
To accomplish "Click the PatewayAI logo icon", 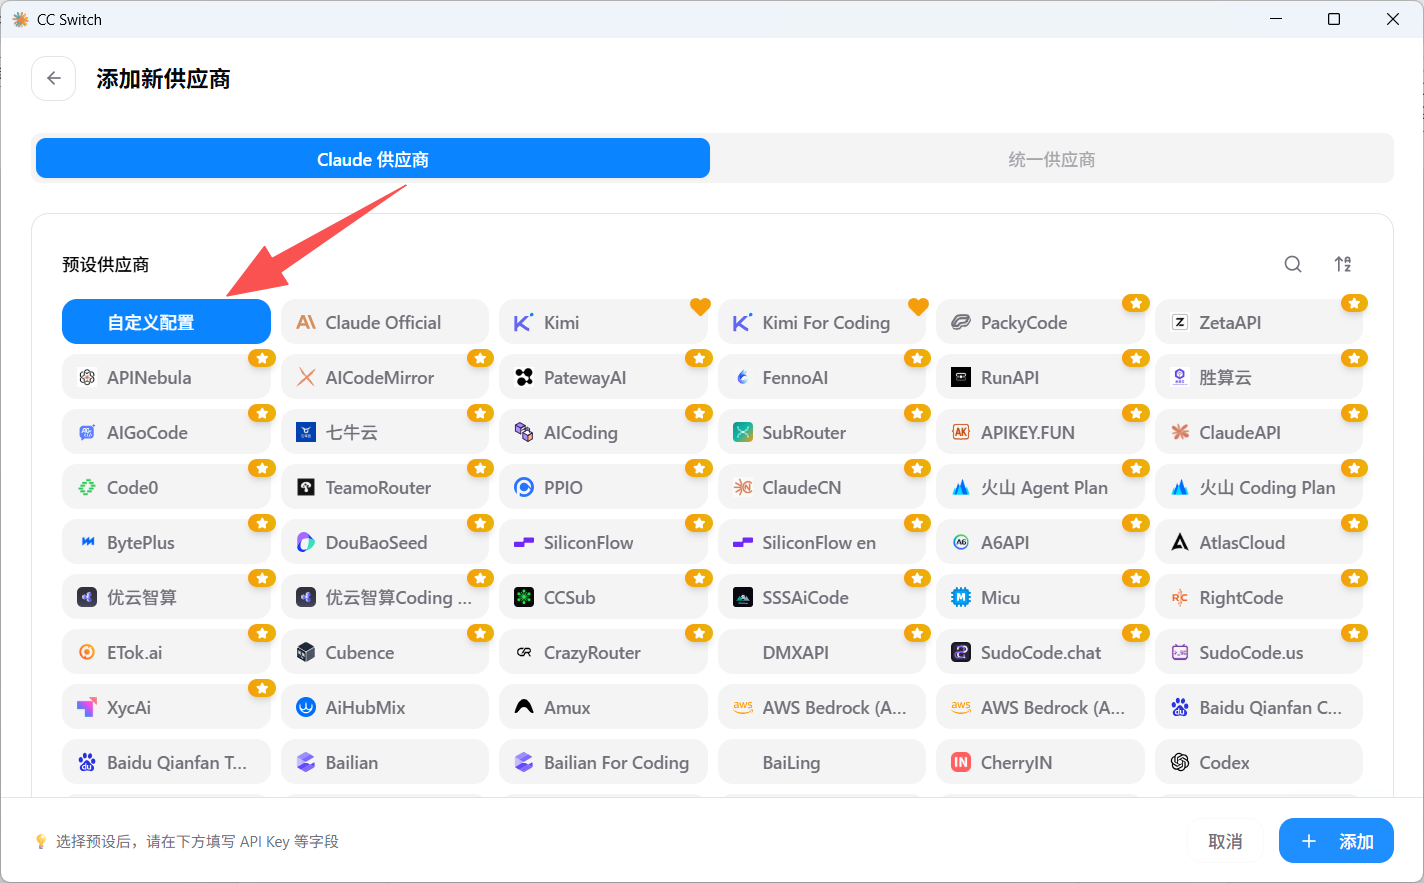I will 524,377.
